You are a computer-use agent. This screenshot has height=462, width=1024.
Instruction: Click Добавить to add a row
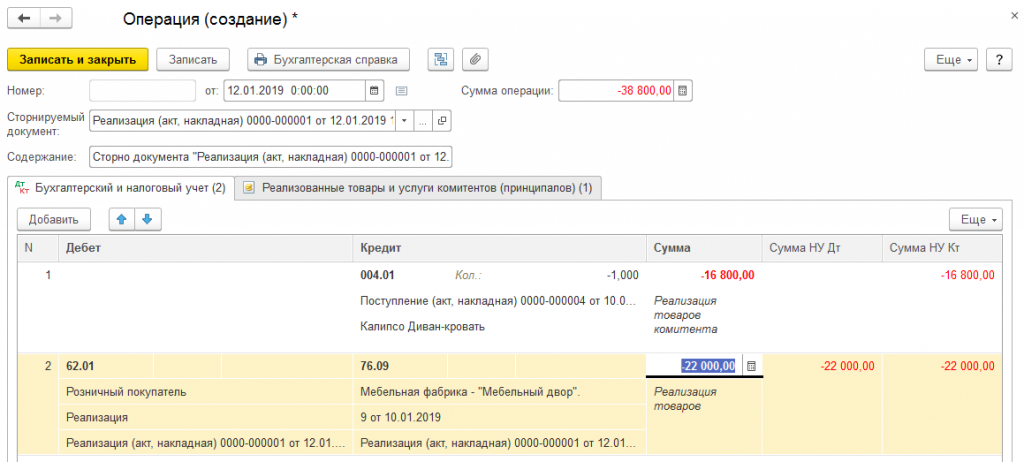(x=53, y=219)
